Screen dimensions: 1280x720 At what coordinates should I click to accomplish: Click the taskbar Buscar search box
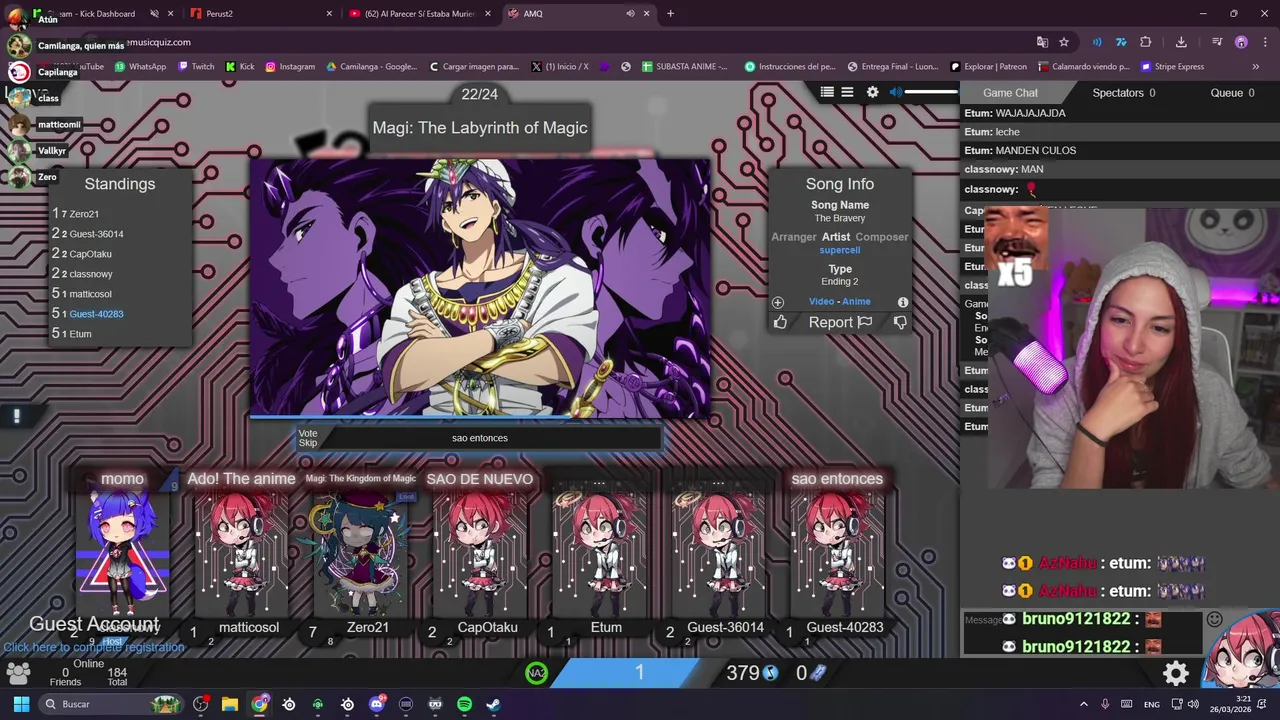(x=112, y=704)
